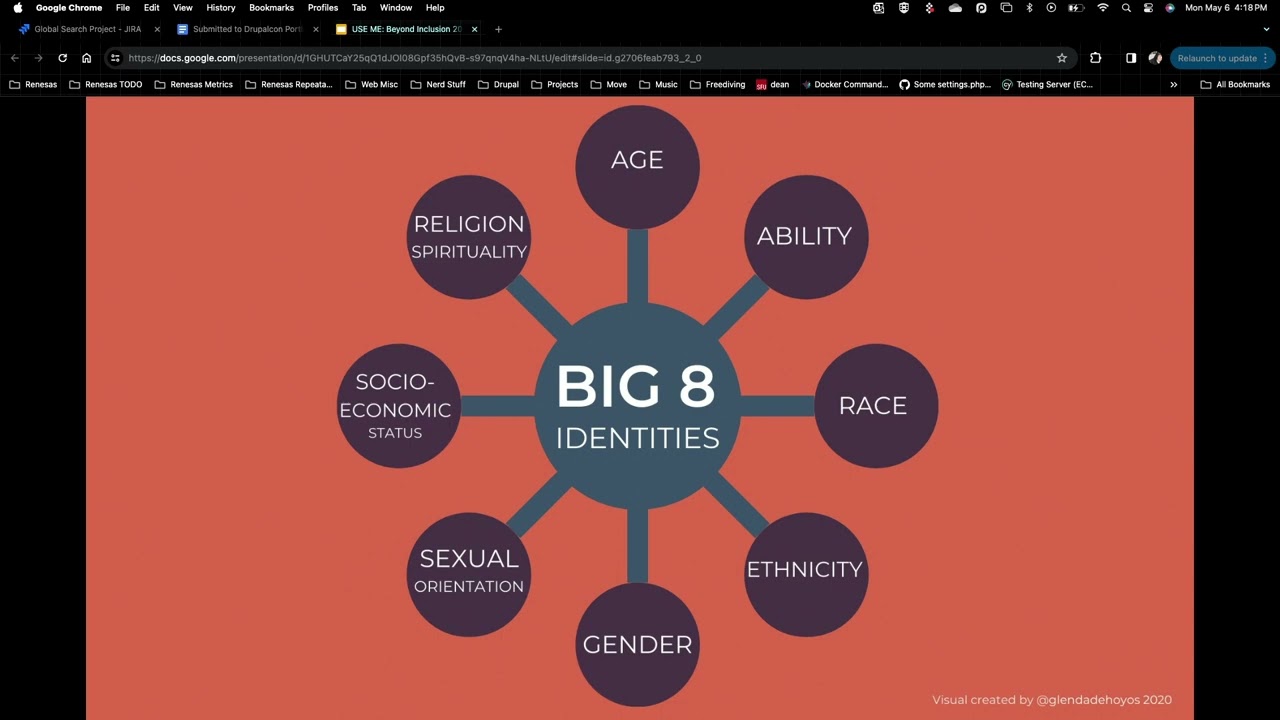The image size is (1280, 720).
Task: Bookmark this page with the star icon
Action: tap(1062, 58)
